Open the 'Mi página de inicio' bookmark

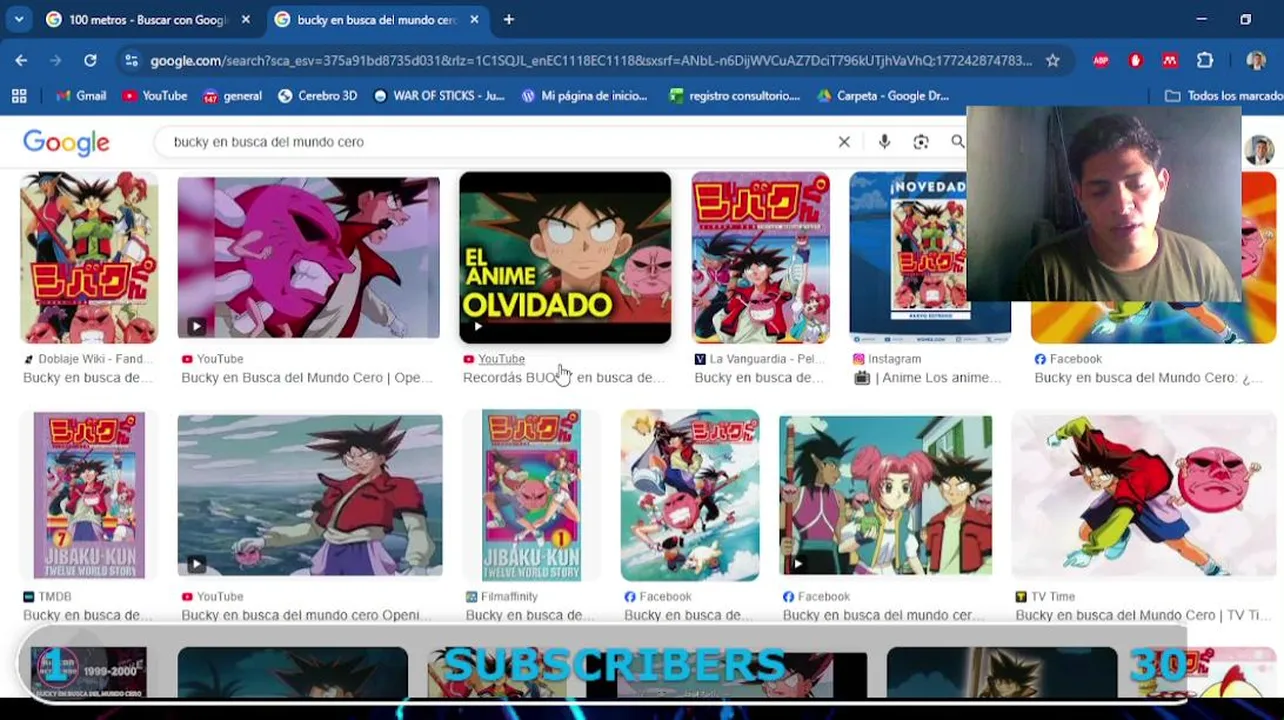point(584,96)
